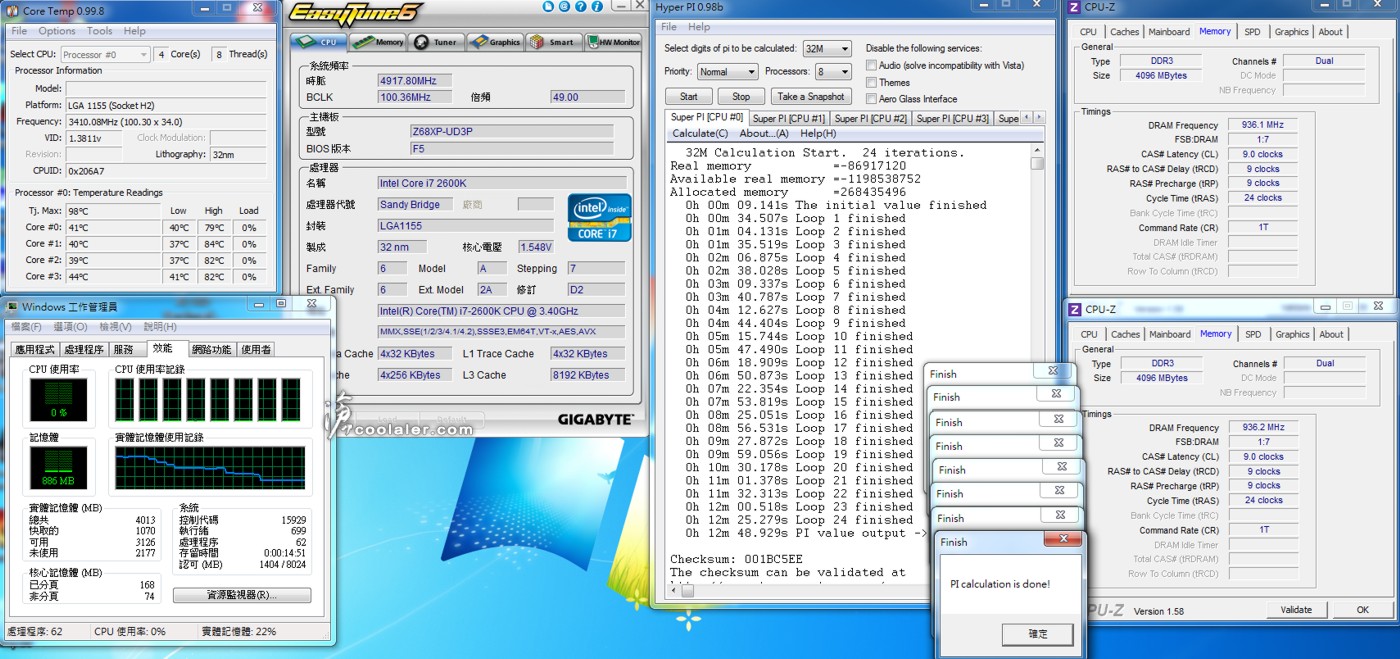Click the Hyper PI vertical scrollbar thumb

1037,163
